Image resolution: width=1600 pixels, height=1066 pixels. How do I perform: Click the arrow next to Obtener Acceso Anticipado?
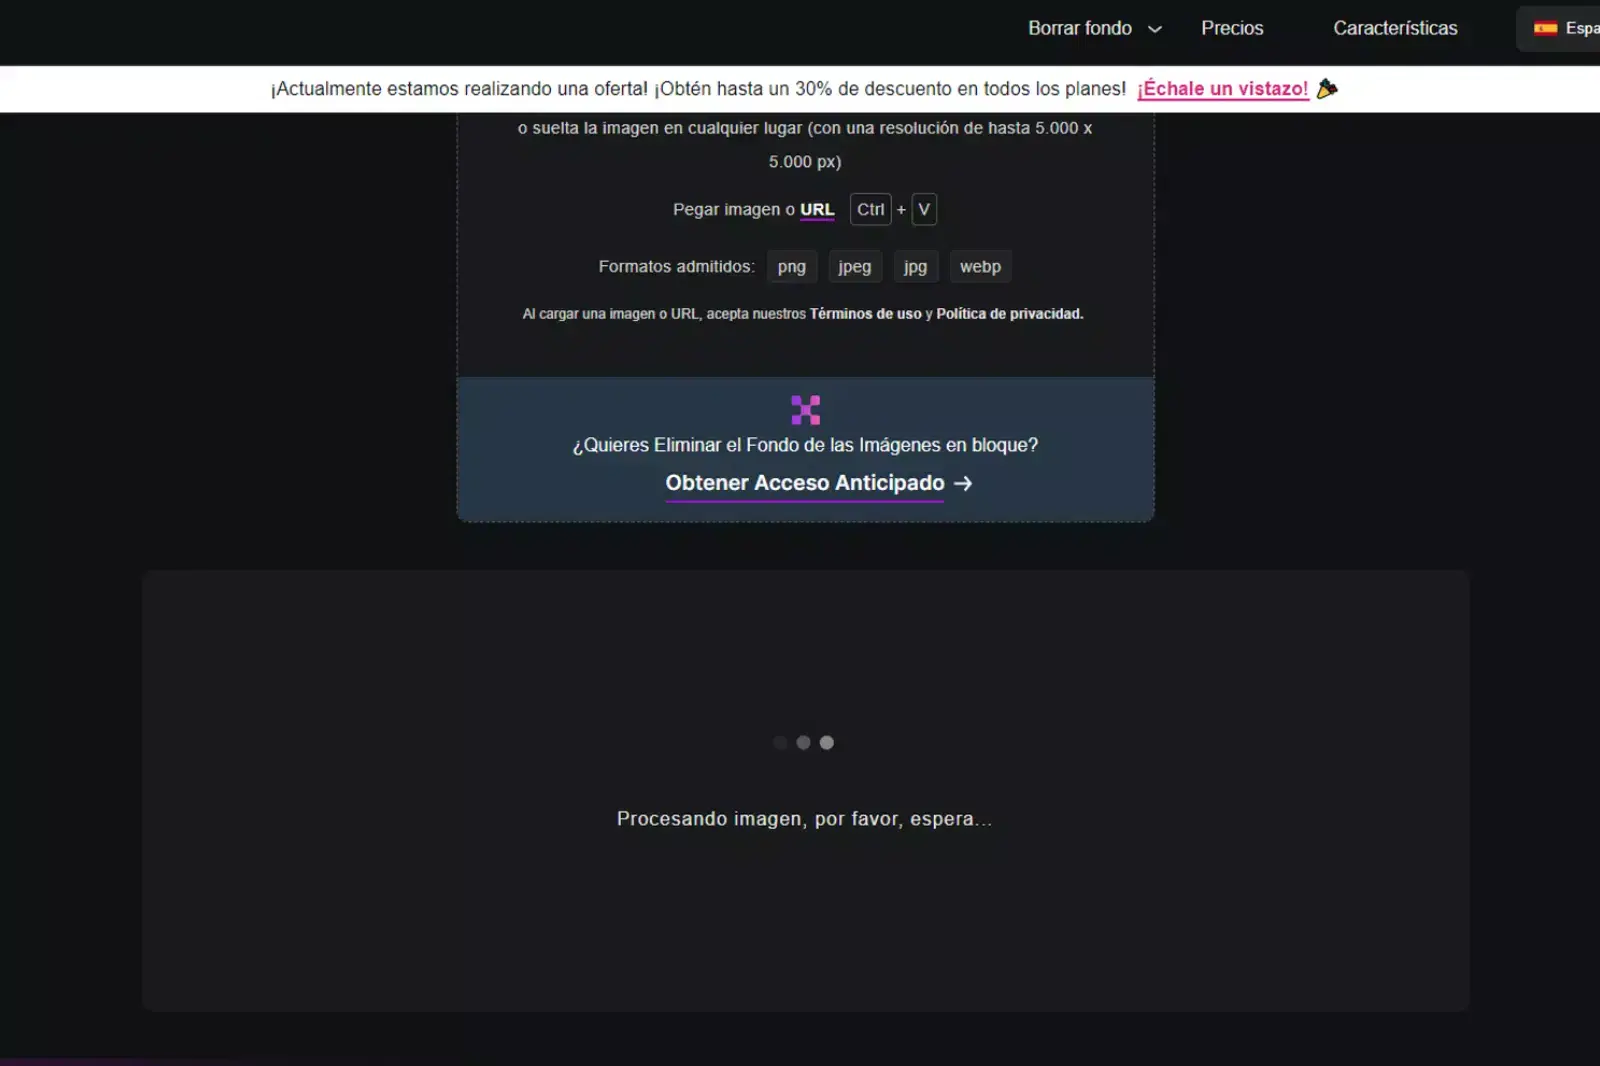pyautogui.click(x=963, y=483)
